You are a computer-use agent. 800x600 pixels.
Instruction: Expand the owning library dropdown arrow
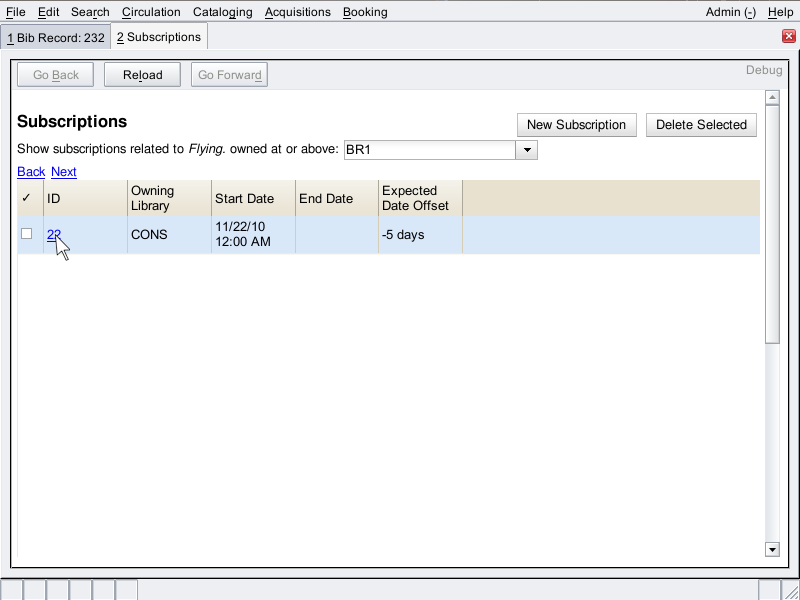(527, 150)
